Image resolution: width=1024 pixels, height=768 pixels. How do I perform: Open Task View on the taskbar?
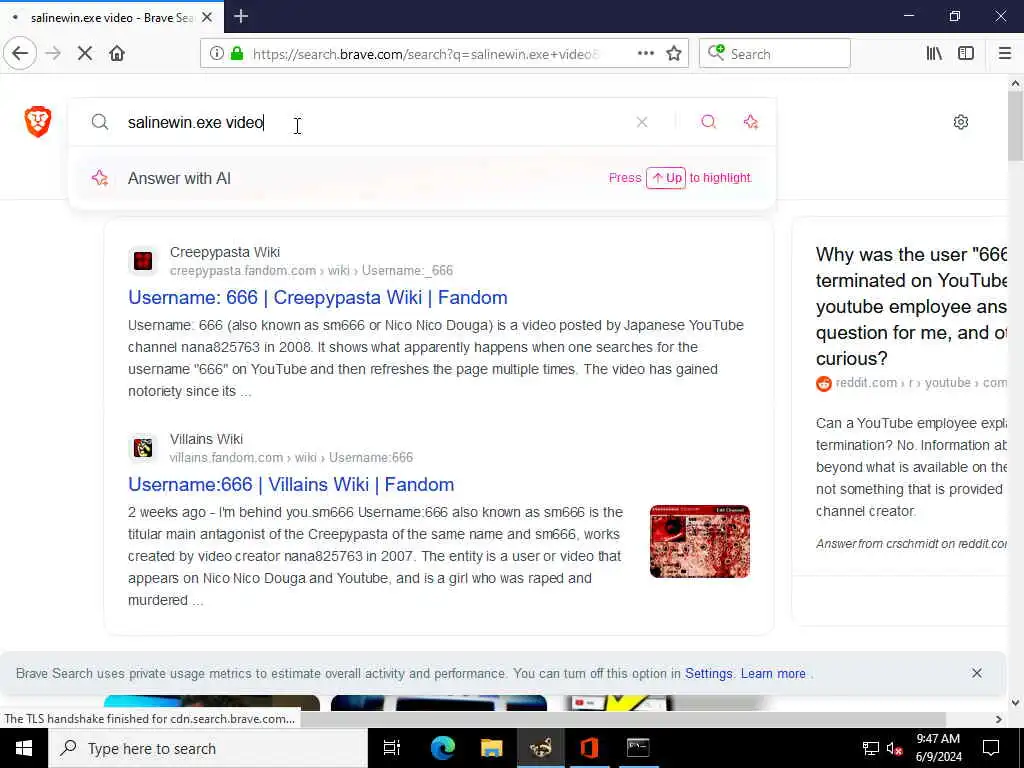coord(392,748)
